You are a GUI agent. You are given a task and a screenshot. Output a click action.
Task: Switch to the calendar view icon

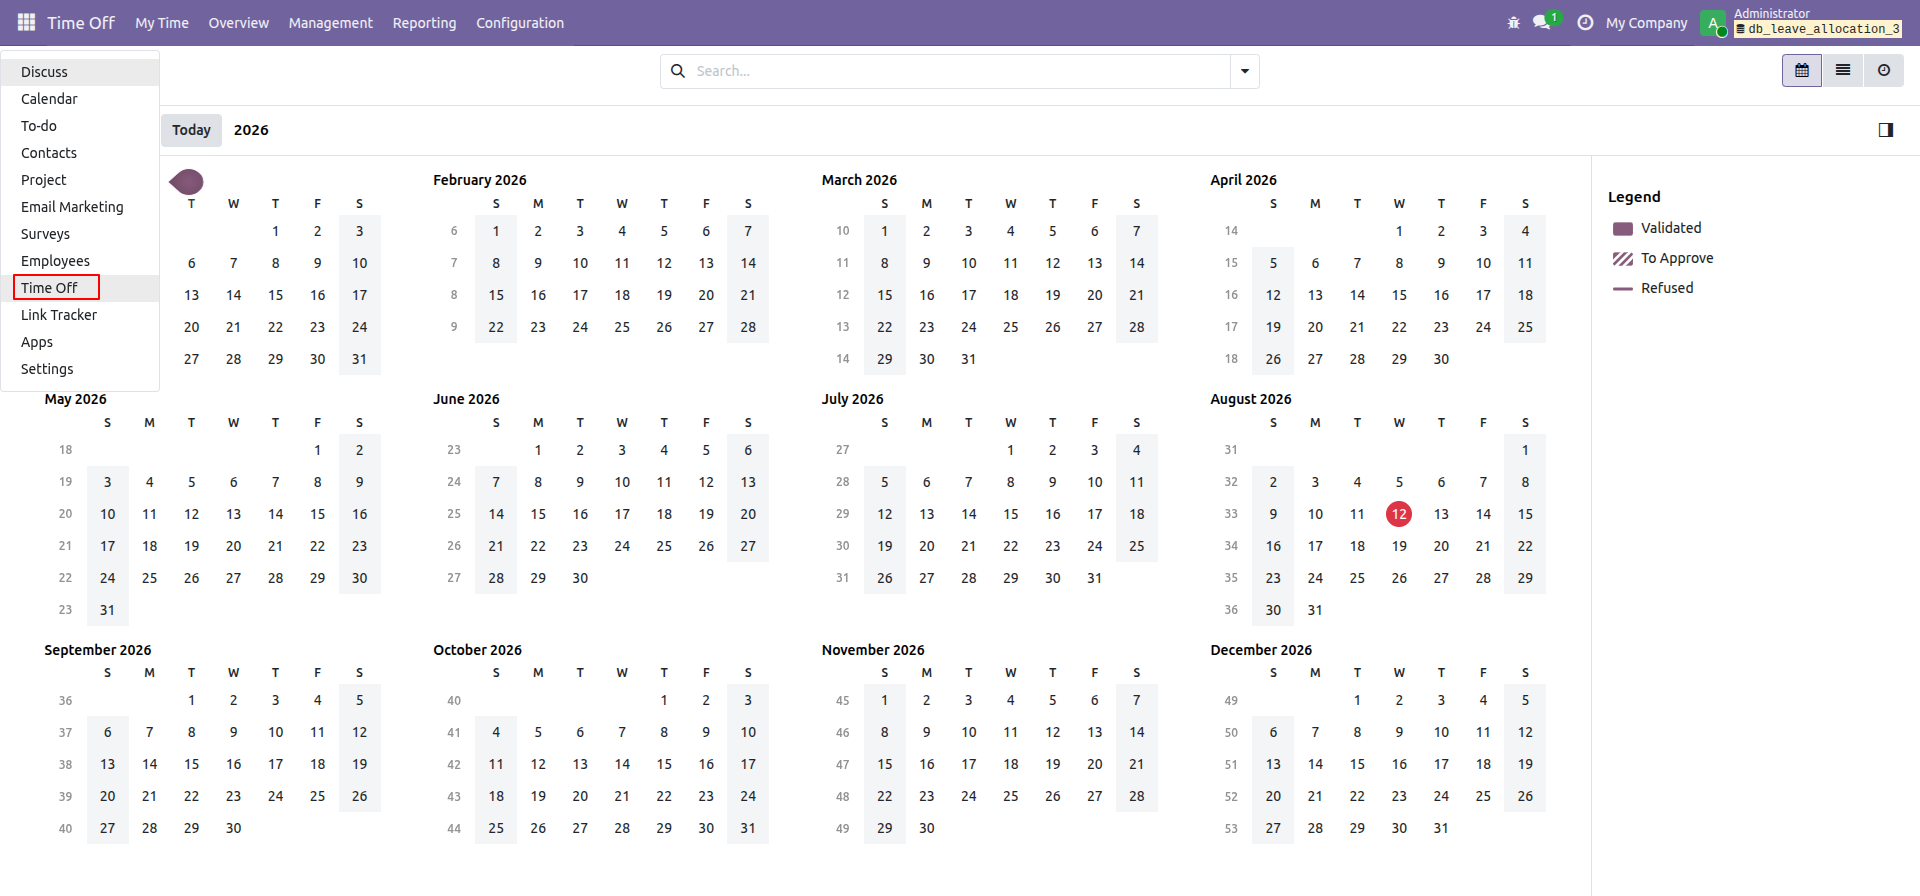1802,71
